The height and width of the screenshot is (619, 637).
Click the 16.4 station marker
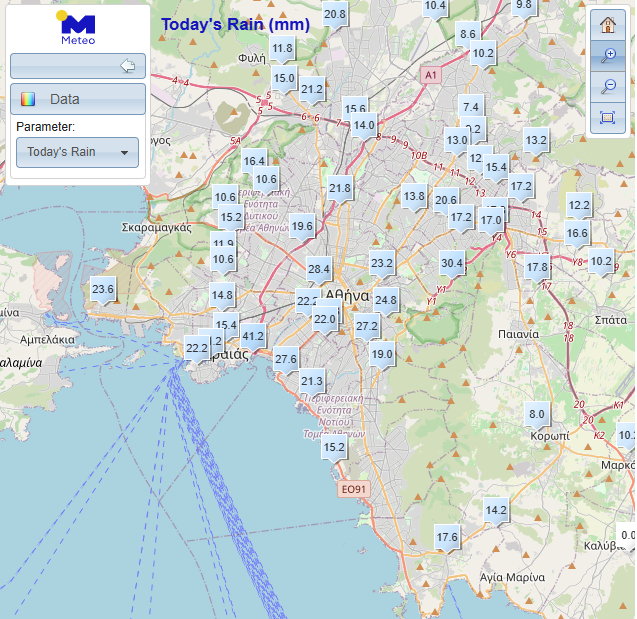[x=254, y=161]
